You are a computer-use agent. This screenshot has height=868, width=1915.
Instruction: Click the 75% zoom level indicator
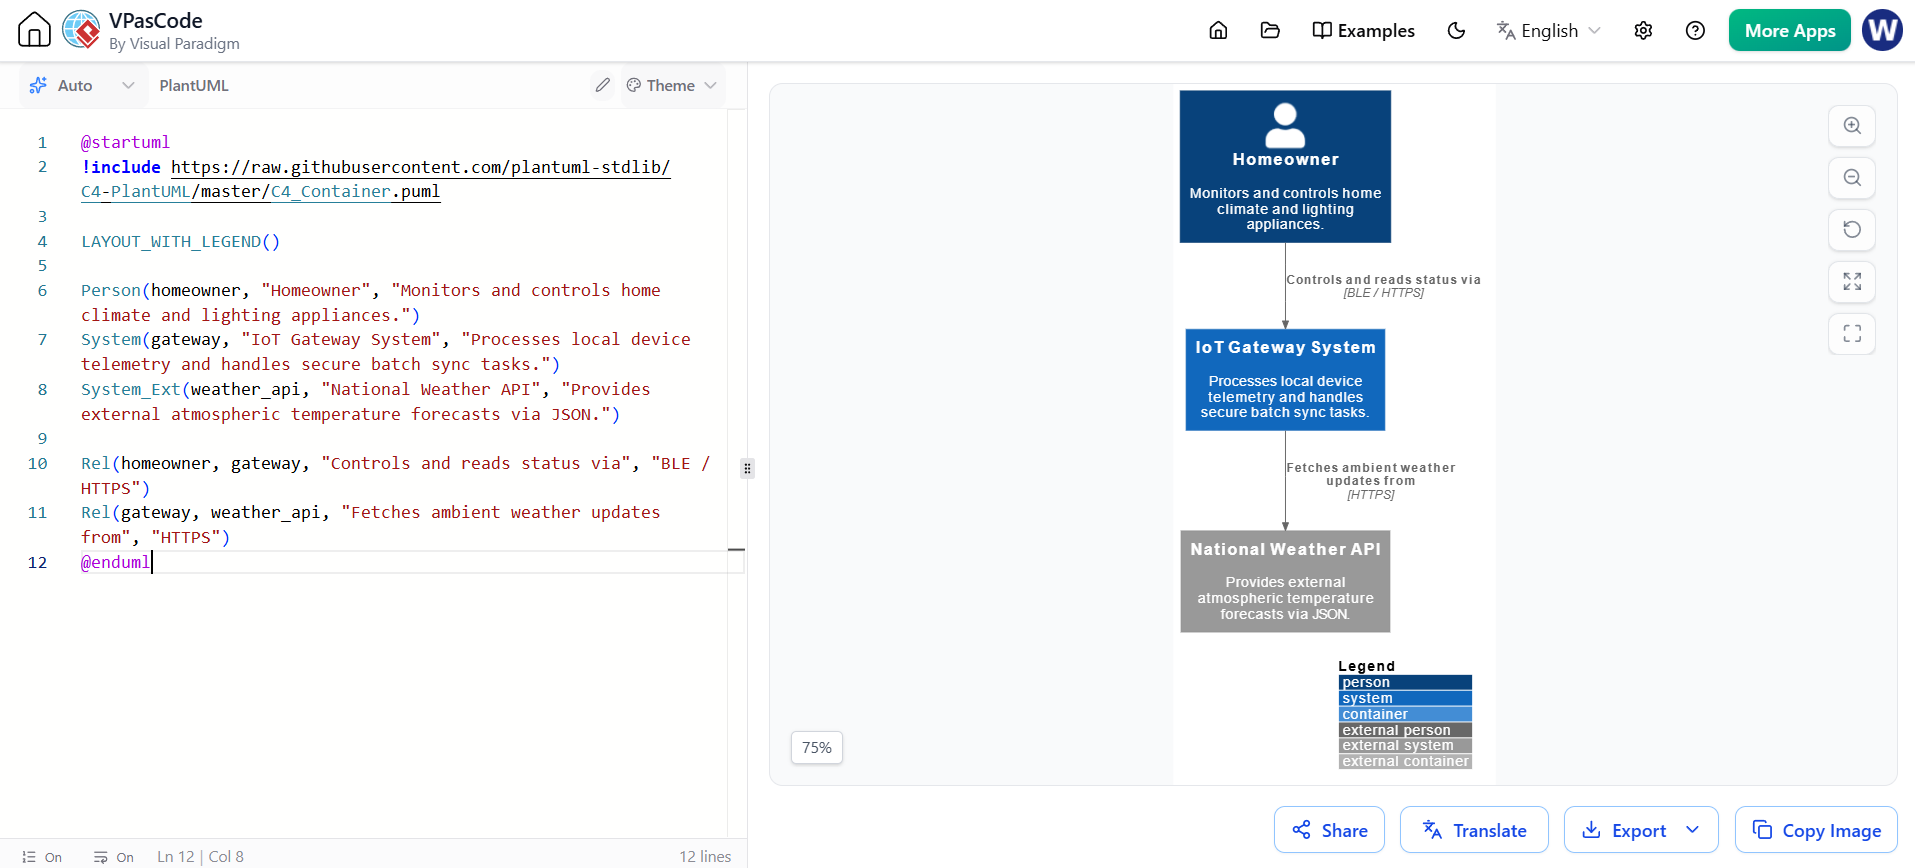tap(817, 747)
